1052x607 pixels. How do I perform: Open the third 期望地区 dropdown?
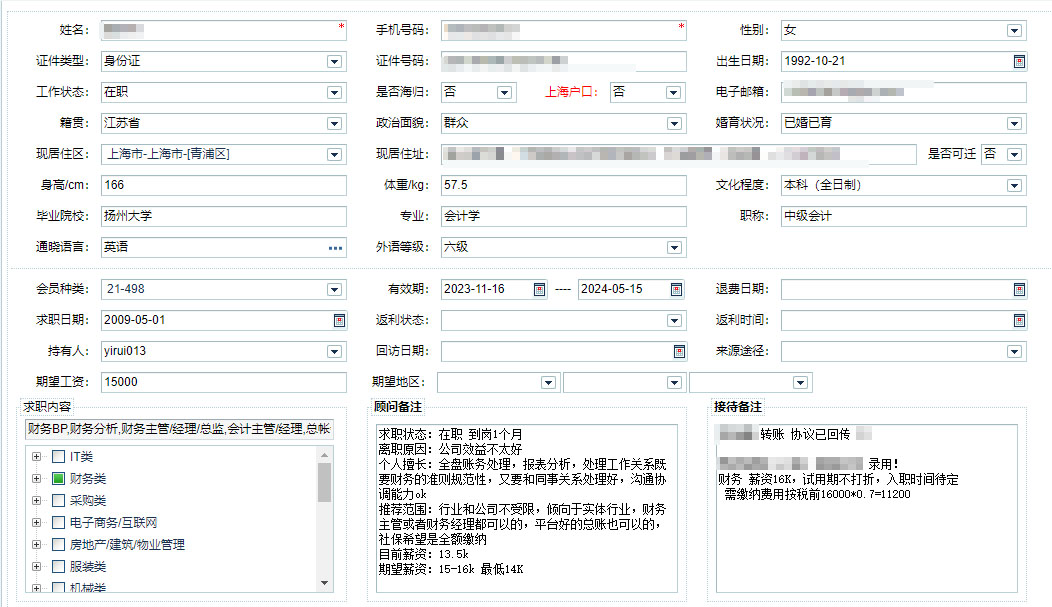pos(800,383)
